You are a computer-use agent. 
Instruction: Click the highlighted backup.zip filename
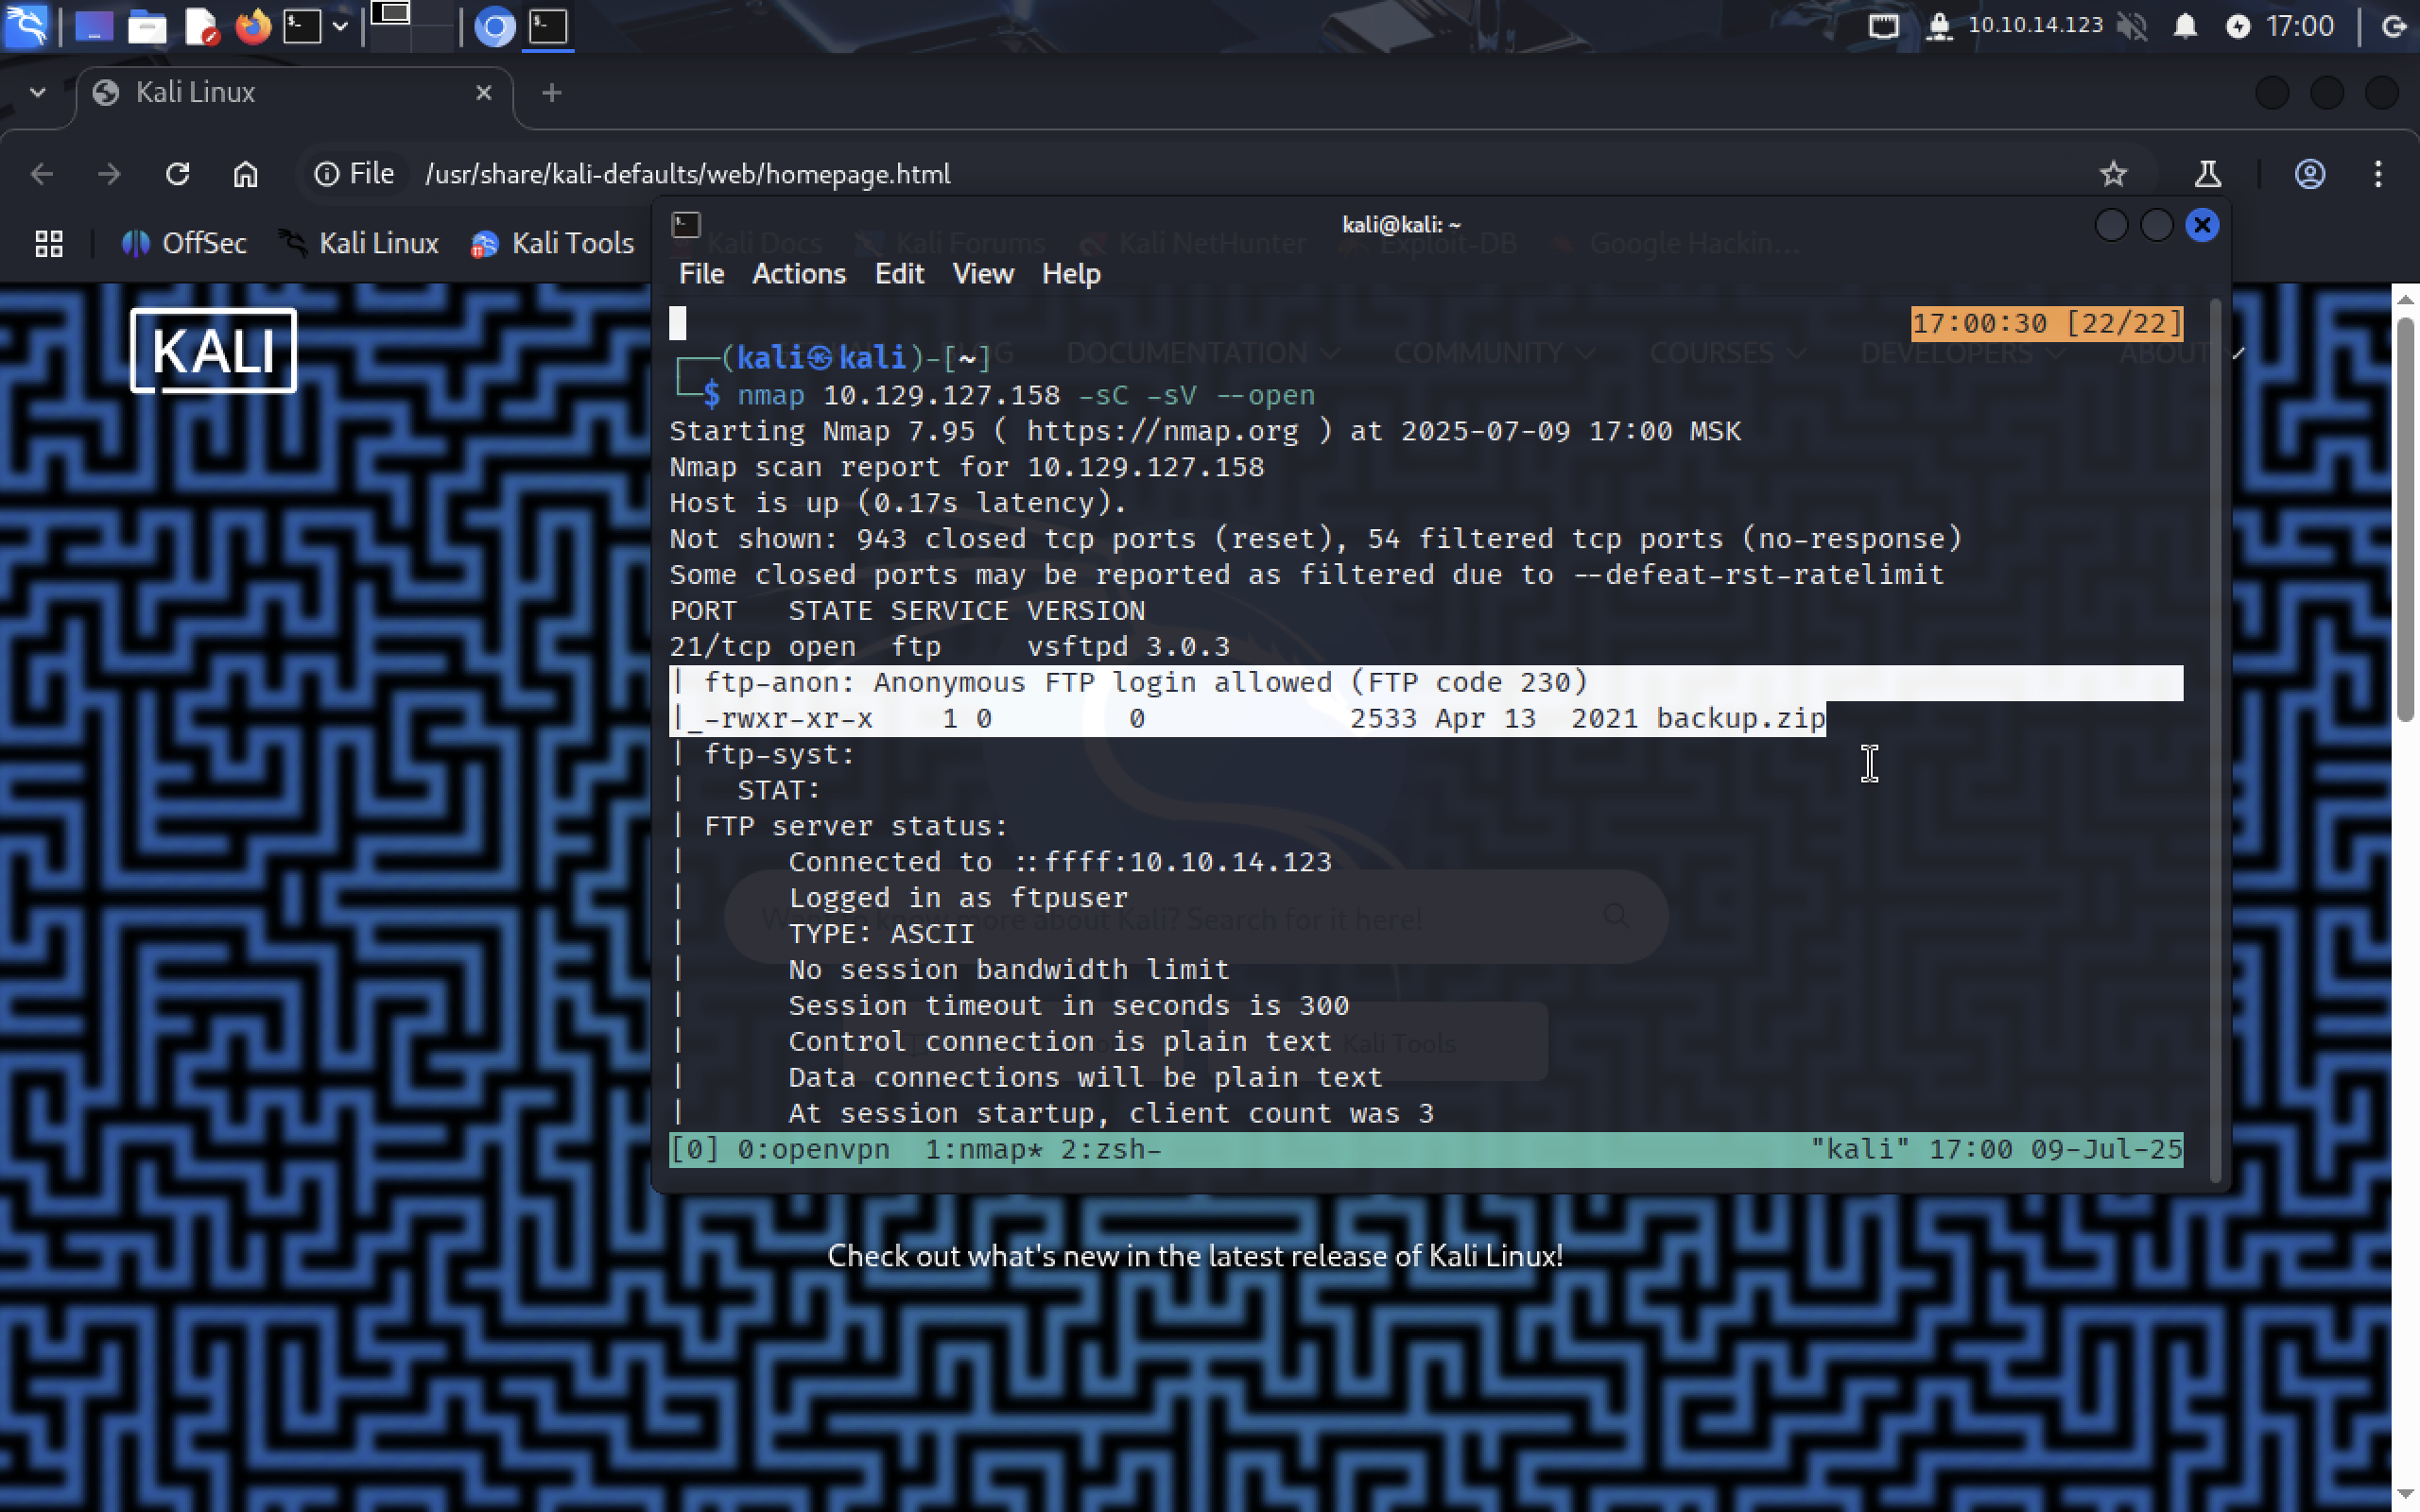click(x=1741, y=719)
